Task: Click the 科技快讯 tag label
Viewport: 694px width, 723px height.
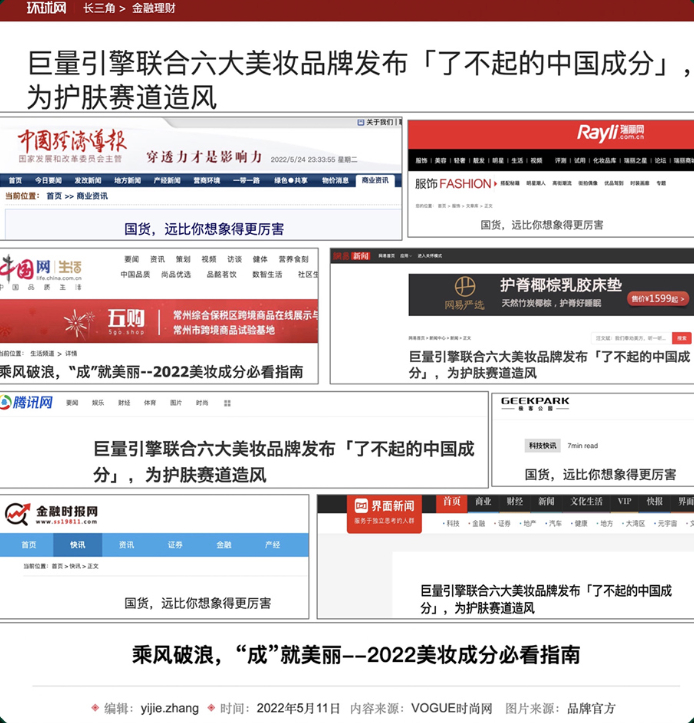Action: click(542, 445)
